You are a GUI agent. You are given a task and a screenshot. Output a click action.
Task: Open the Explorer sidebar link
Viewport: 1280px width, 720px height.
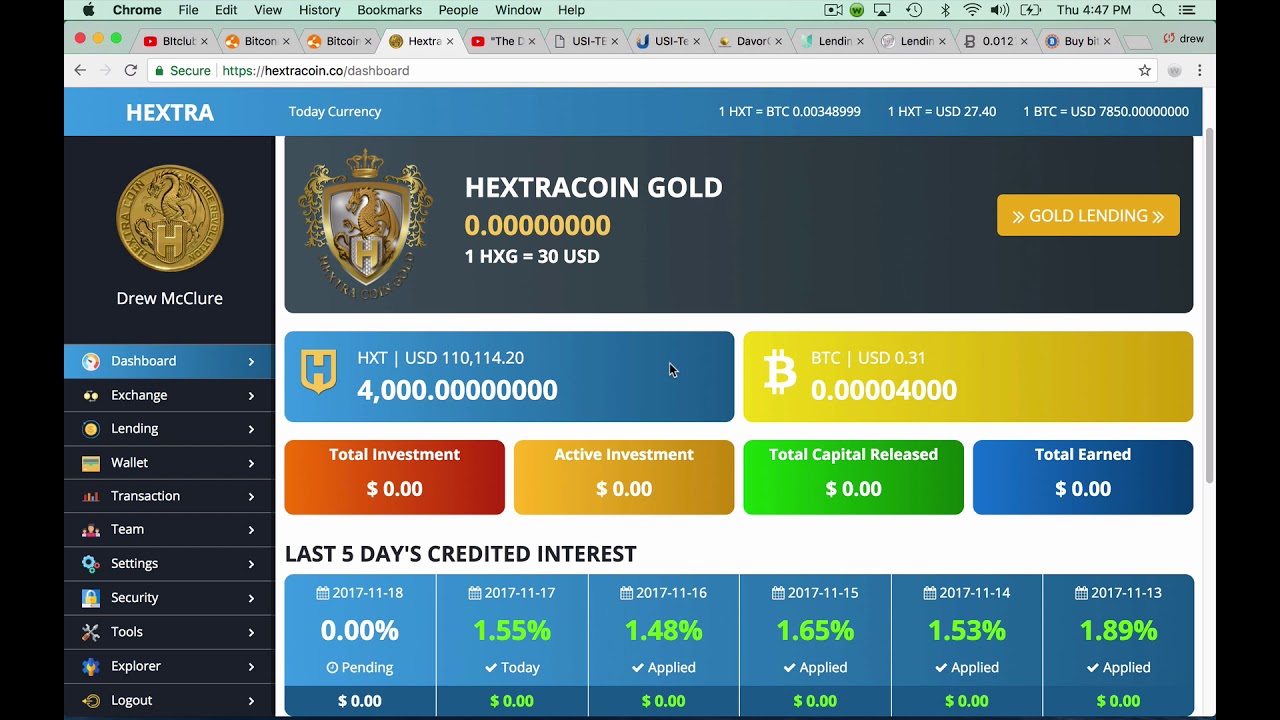click(x=169, y=666)
